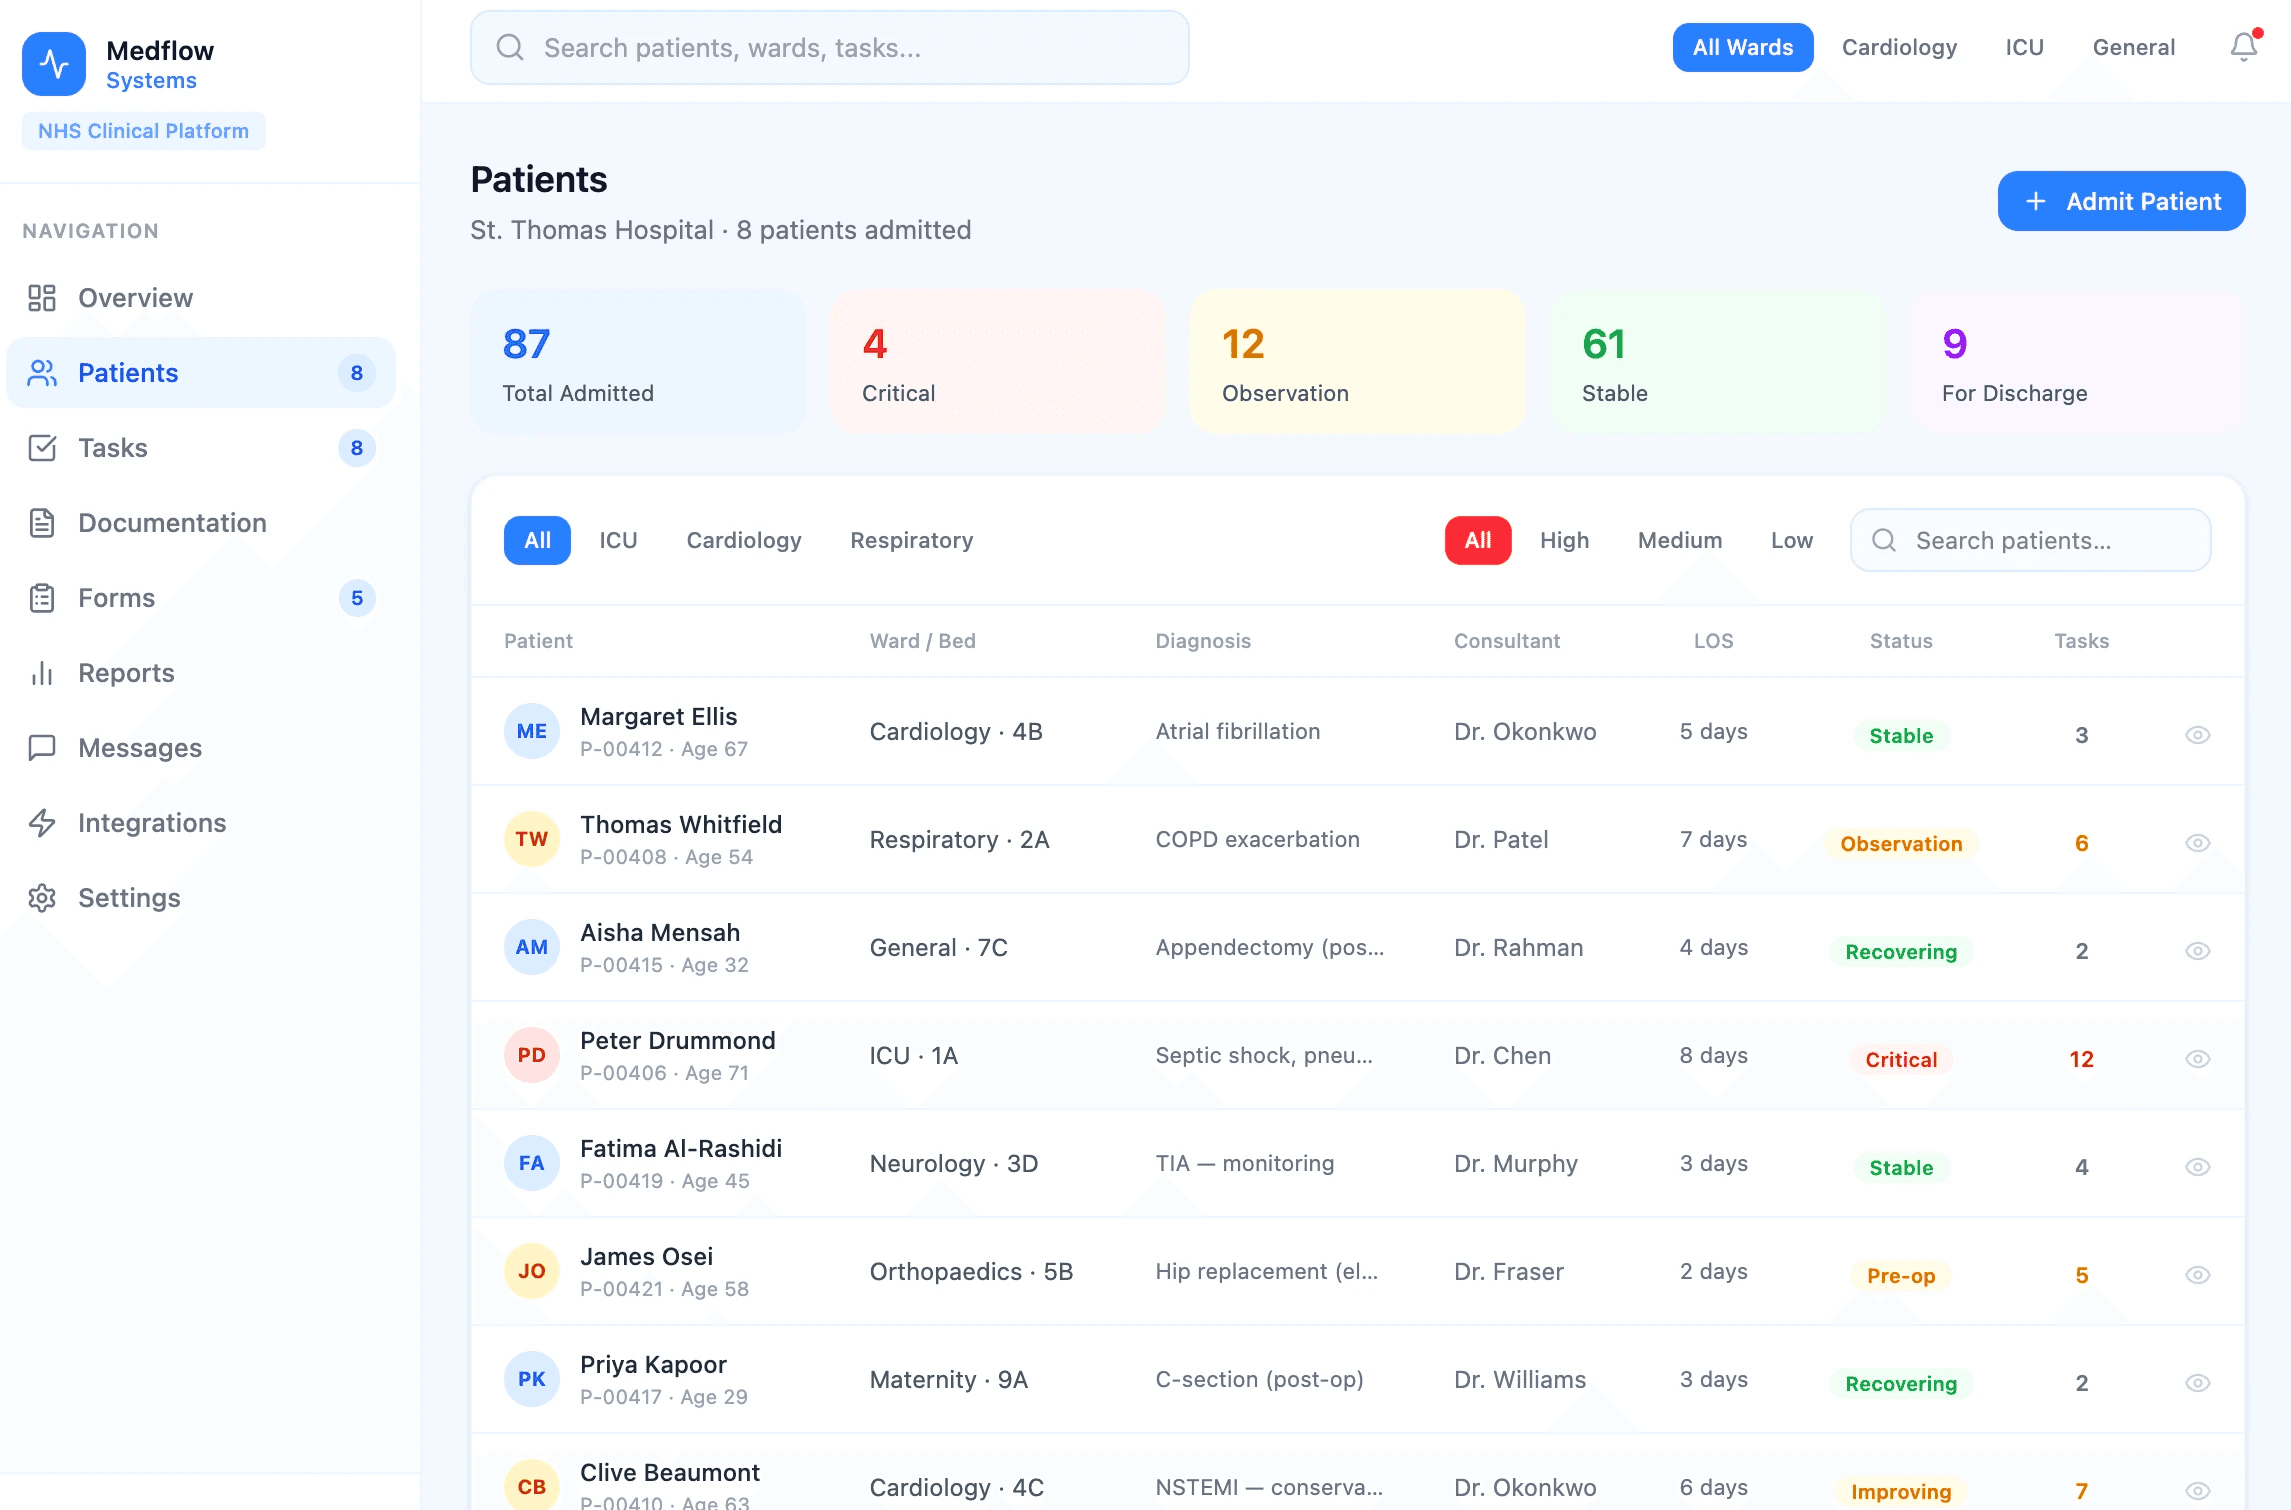Viewport: 2291px width, 1510px height.
Task: View Peter Drummond record via eye icon
Action: coord(2197,1059)
